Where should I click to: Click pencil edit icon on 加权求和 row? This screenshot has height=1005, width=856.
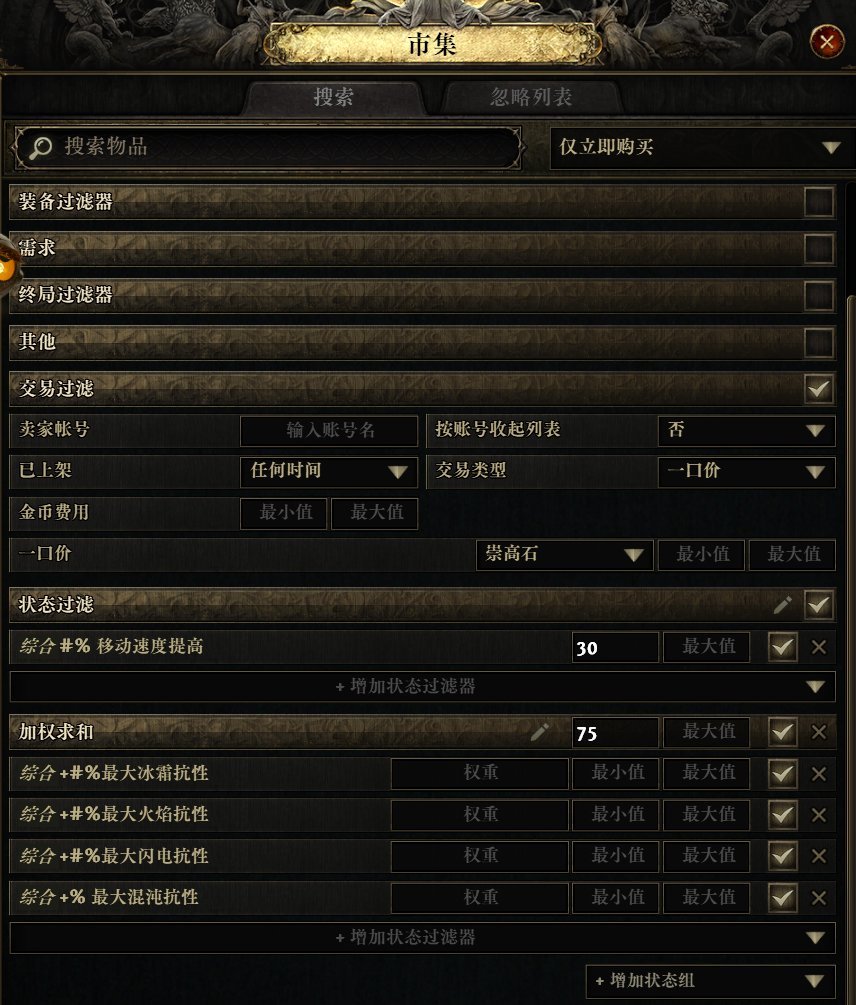coord(539,731)
